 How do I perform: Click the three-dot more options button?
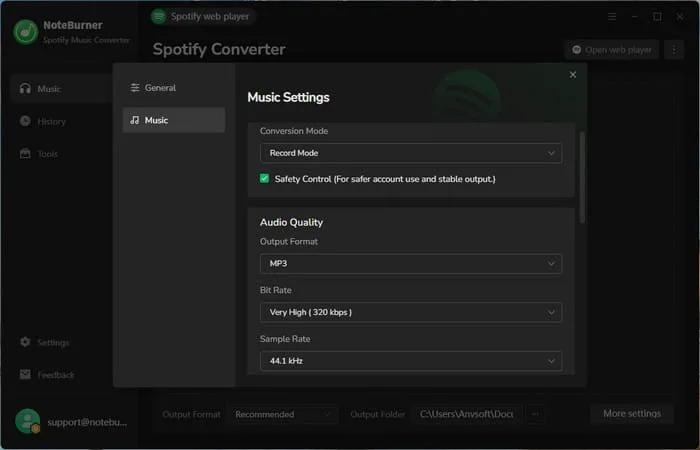[674, 50]
